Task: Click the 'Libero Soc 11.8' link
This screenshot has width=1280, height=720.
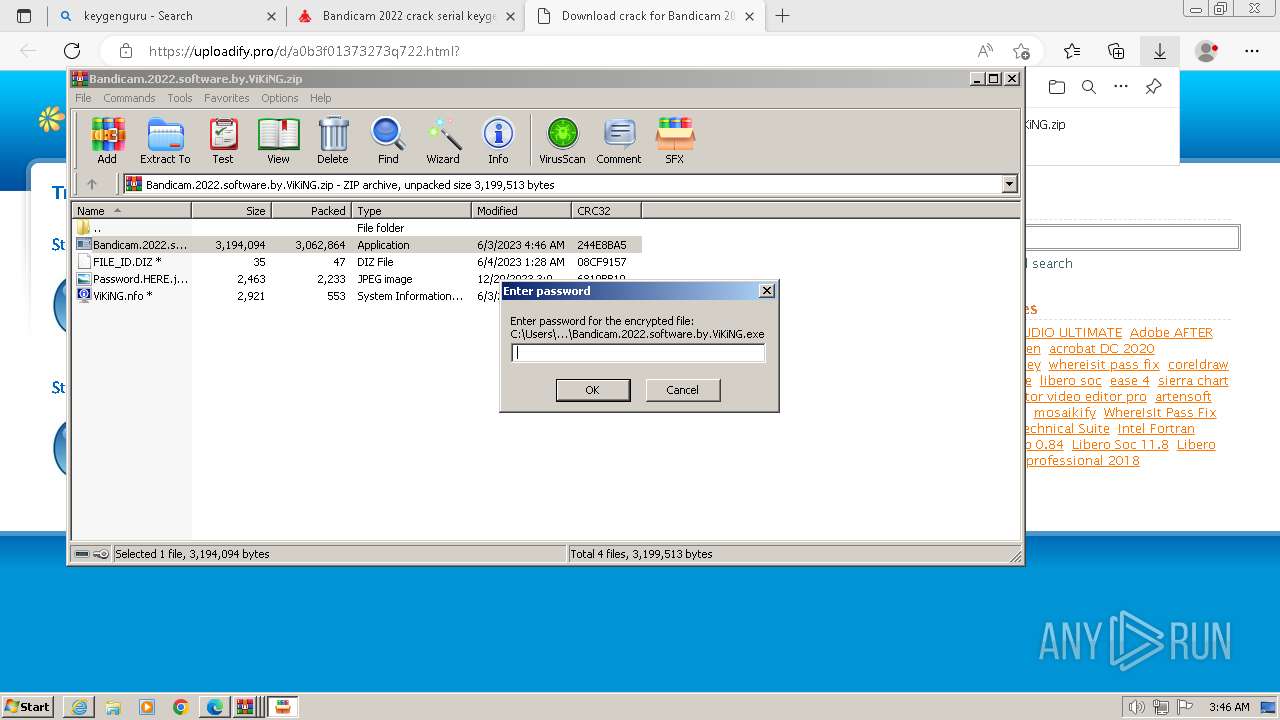Action: [x=1120, y=445]
